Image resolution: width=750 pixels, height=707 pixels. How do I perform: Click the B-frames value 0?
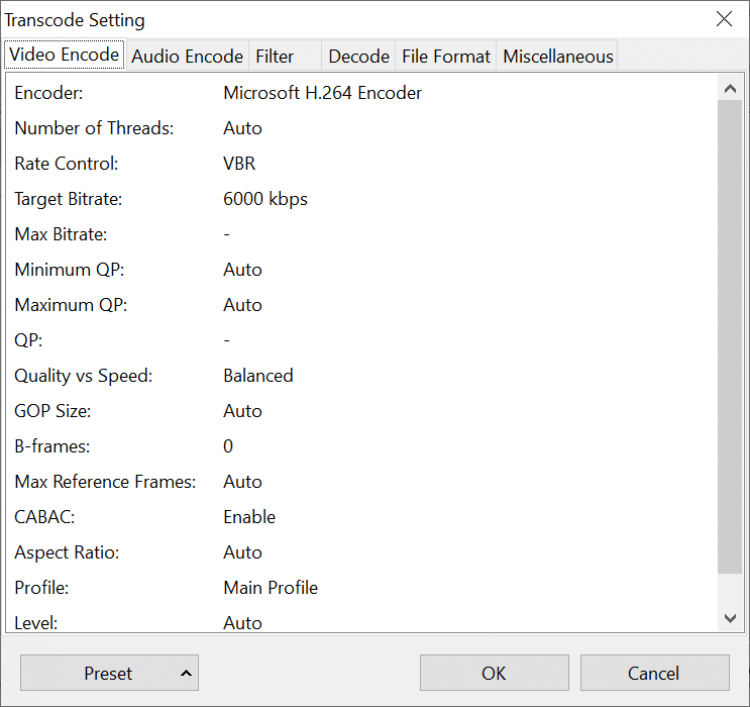[228, 446]
